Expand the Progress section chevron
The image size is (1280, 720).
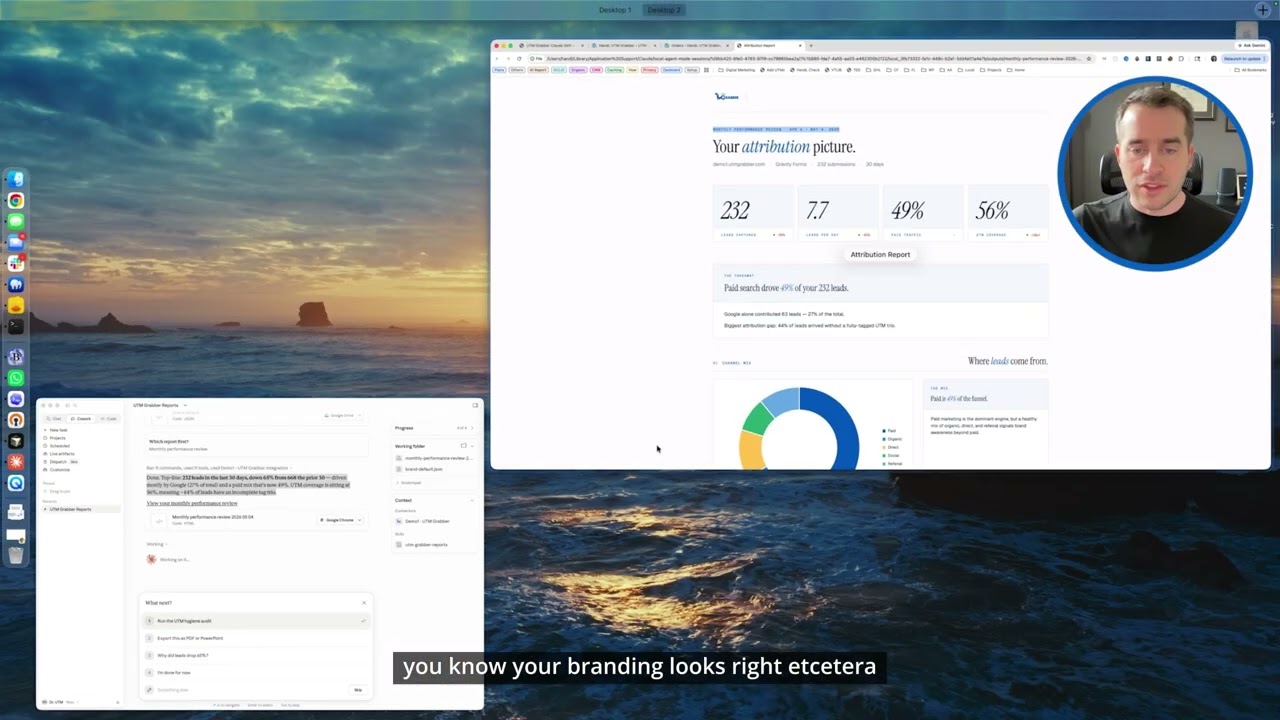[472, 428]
